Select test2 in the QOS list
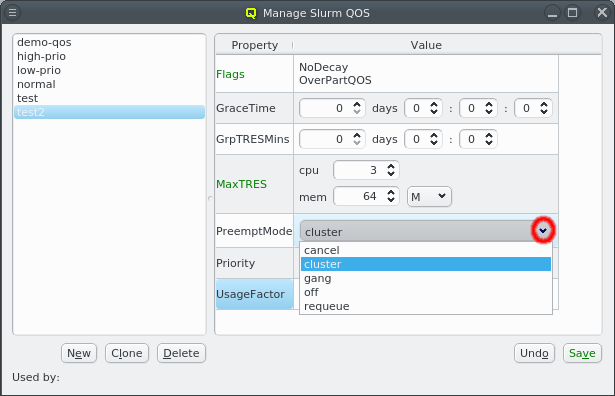 [109, 112]
